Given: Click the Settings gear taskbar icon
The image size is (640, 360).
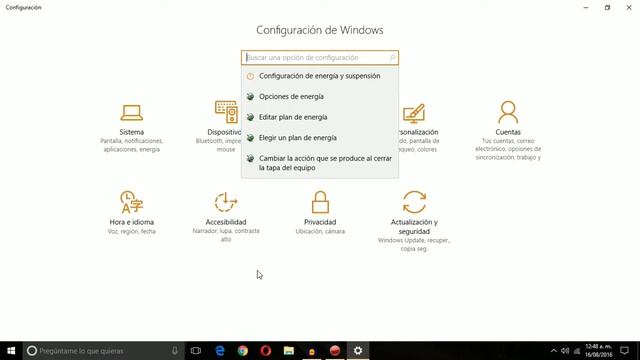Looking at the screenshot, I should click(358, 351).
